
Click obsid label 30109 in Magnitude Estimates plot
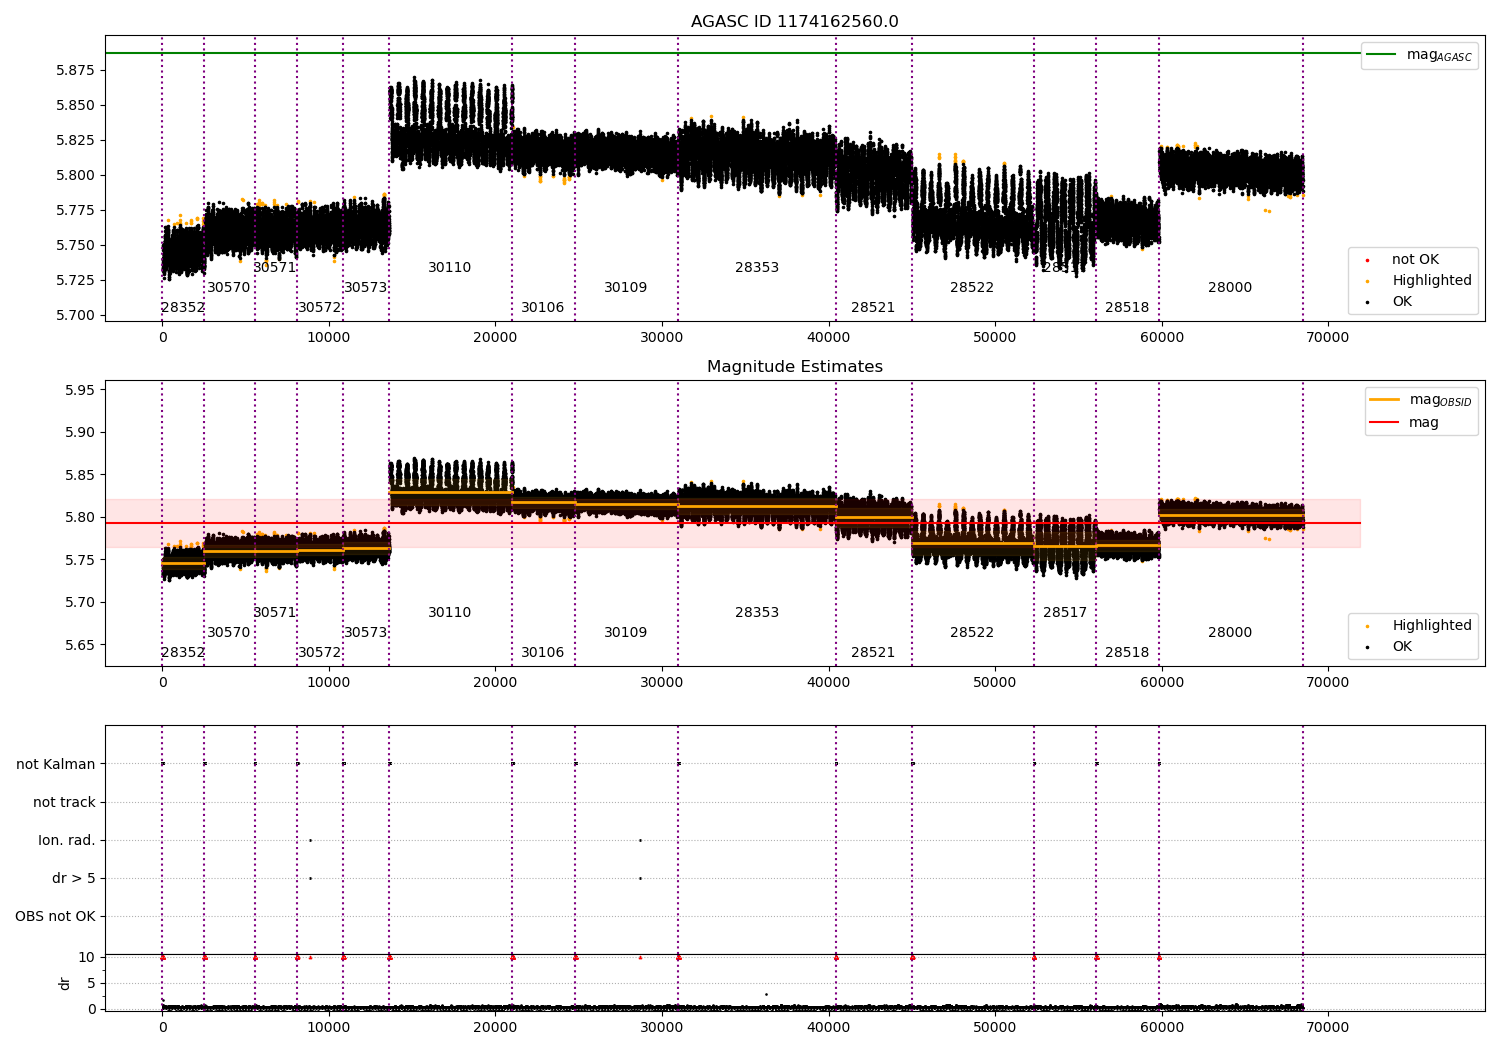(x=626, y=633)
